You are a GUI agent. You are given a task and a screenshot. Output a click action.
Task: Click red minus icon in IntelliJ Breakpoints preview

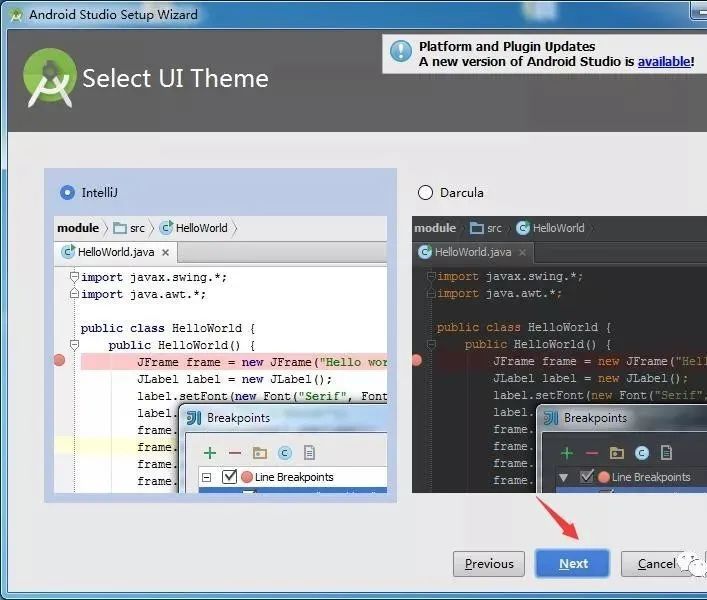click(x=234, y=453)
